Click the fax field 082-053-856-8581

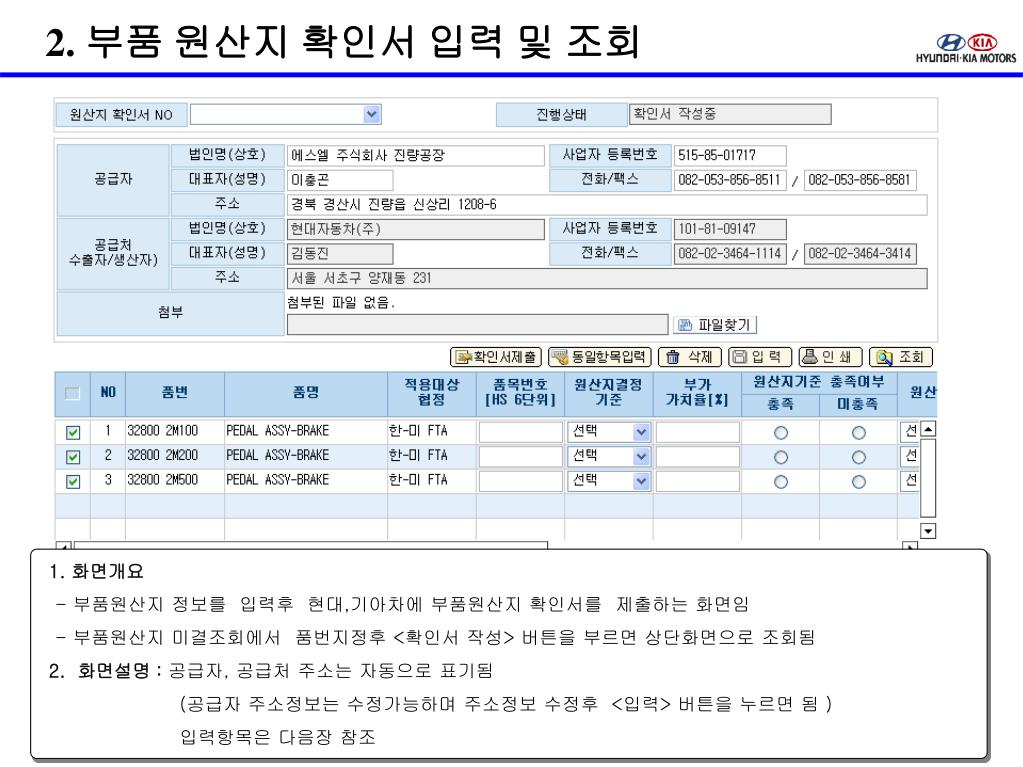pyautogui.click(x=860, y=180)
